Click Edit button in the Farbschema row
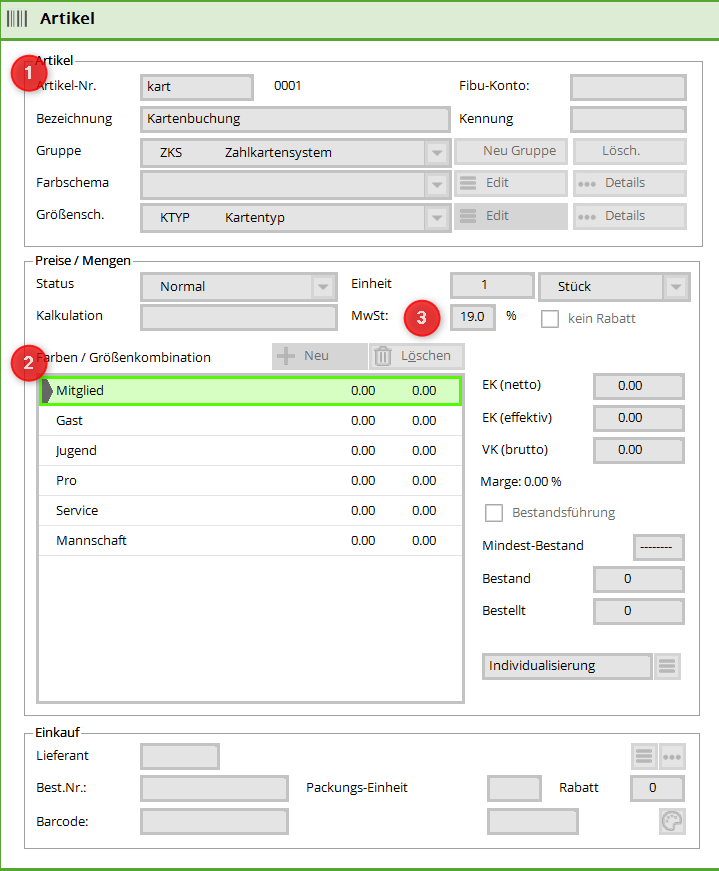 (511, 183)
